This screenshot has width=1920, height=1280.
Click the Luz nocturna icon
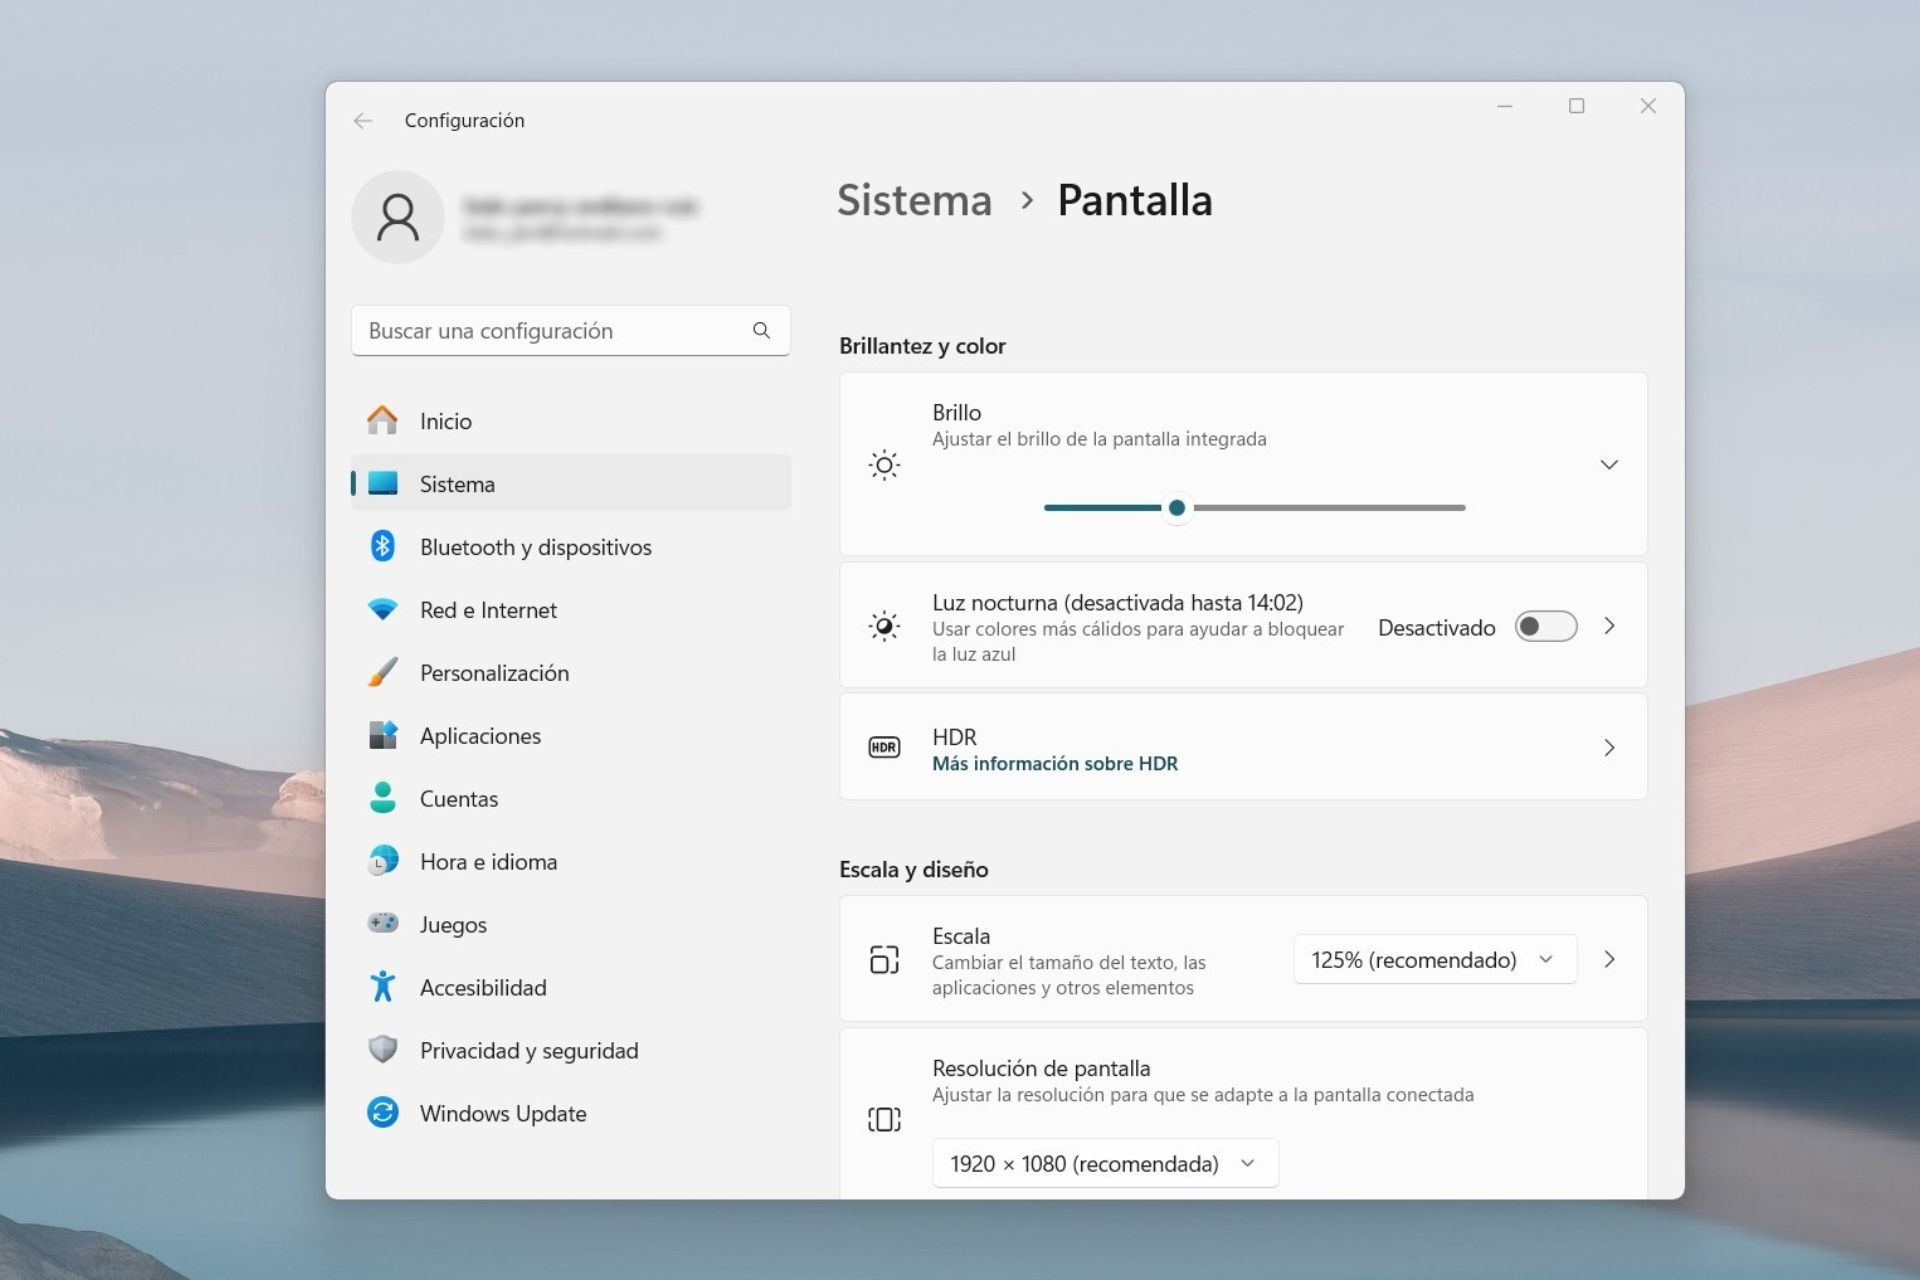(x=884, y=626)
